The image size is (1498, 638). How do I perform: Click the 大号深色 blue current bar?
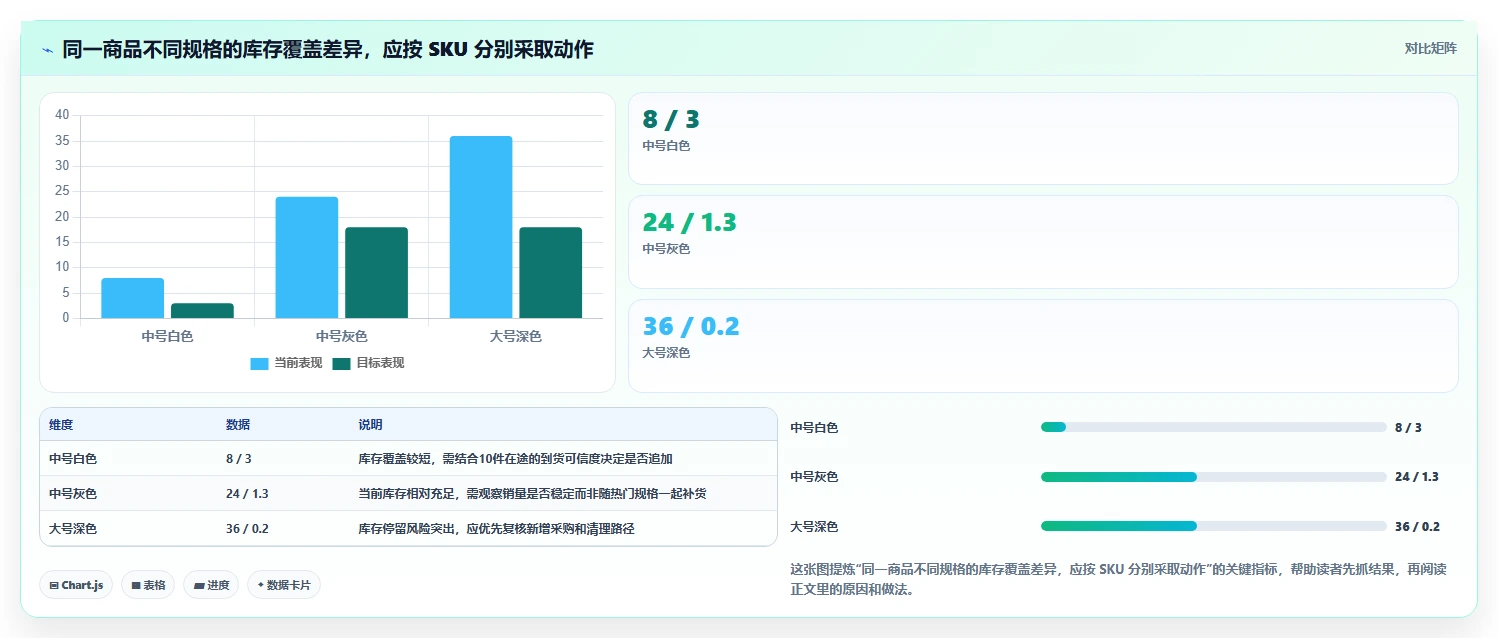point(481,227)
